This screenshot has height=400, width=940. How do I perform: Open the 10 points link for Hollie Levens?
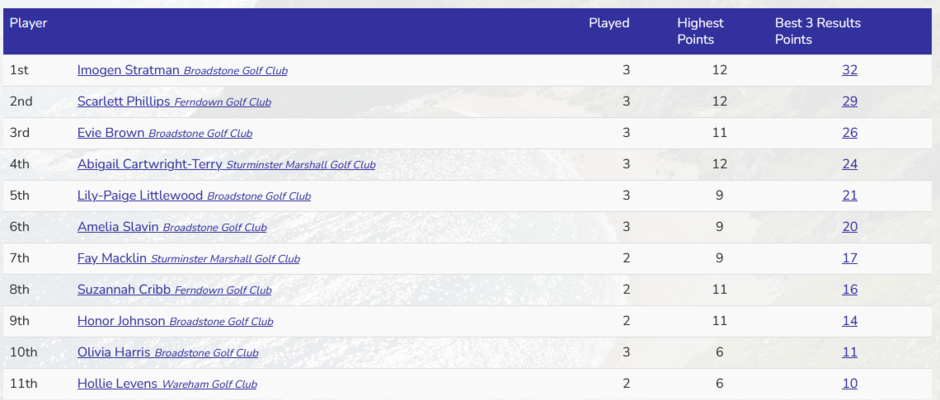[x=849, y=384]
